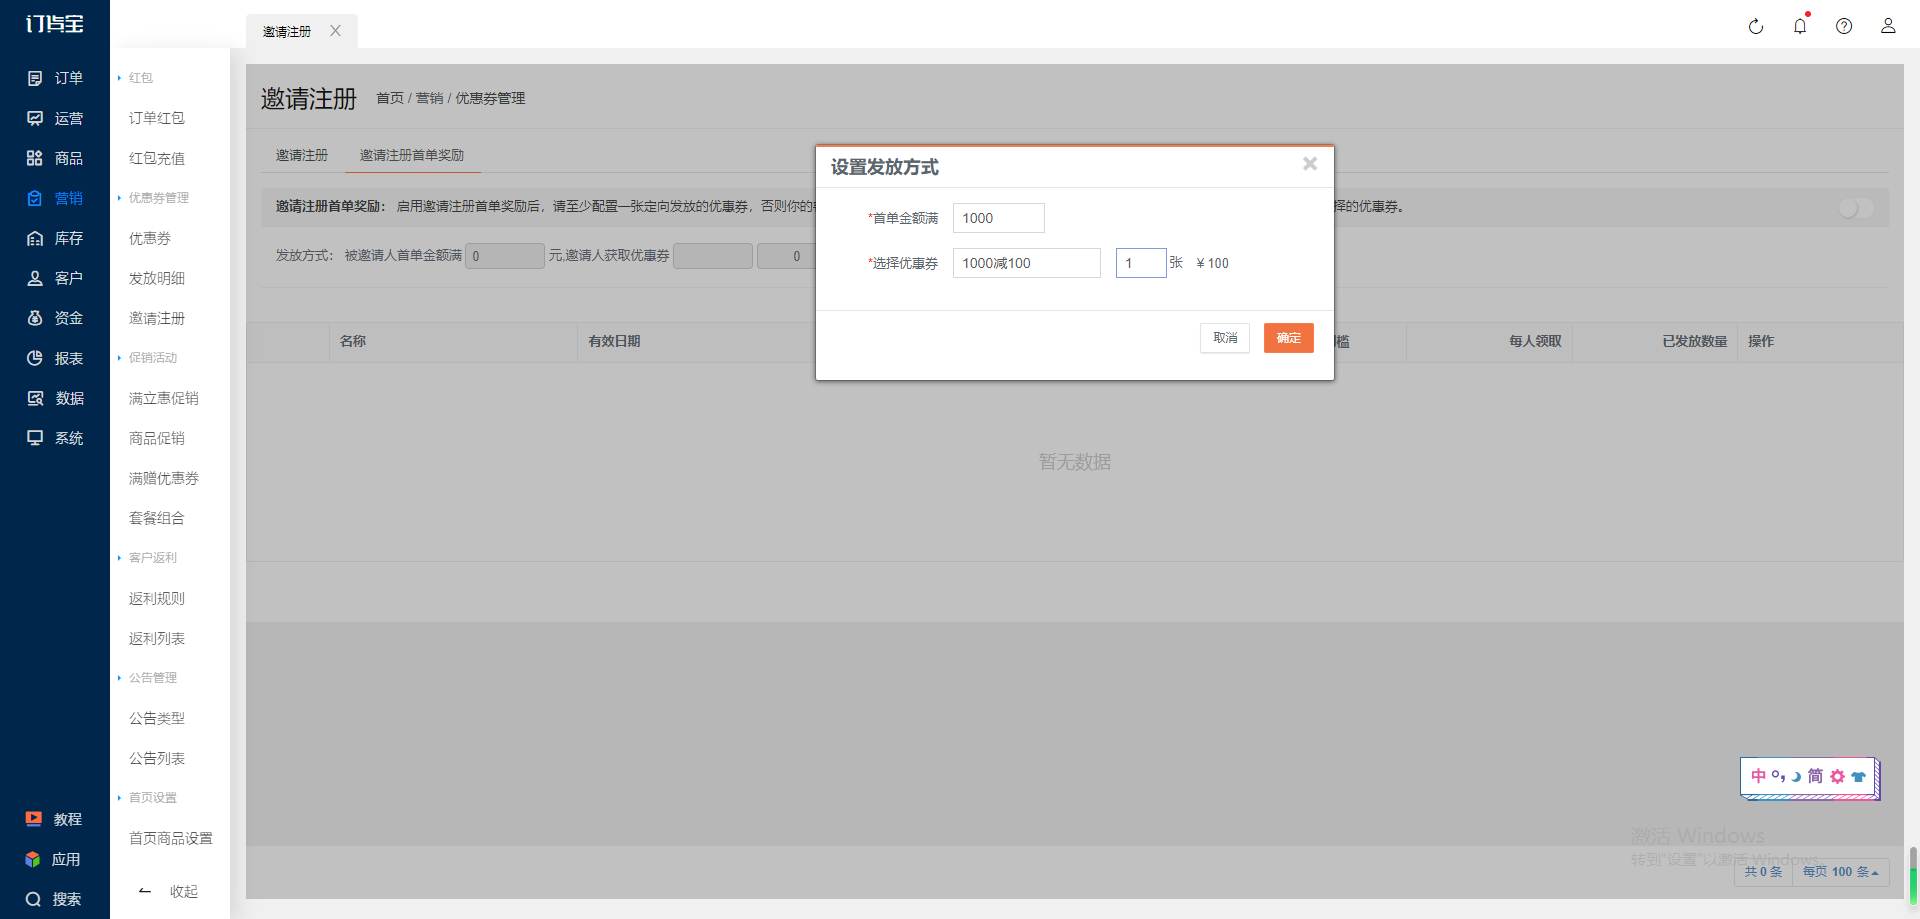Open the 客户 customer sidebar item
Screen dimensions: 1920x919
coord(55,278)
